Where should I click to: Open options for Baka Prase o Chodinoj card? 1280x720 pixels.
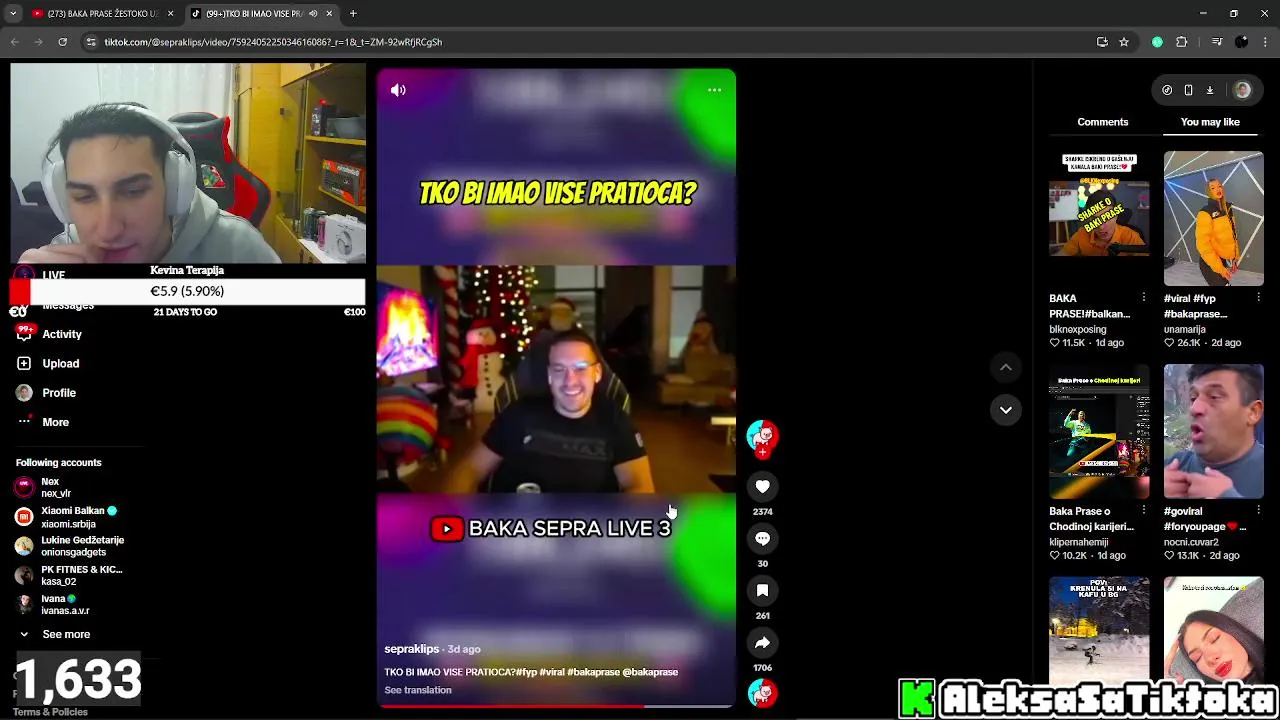click(1144, 511)
